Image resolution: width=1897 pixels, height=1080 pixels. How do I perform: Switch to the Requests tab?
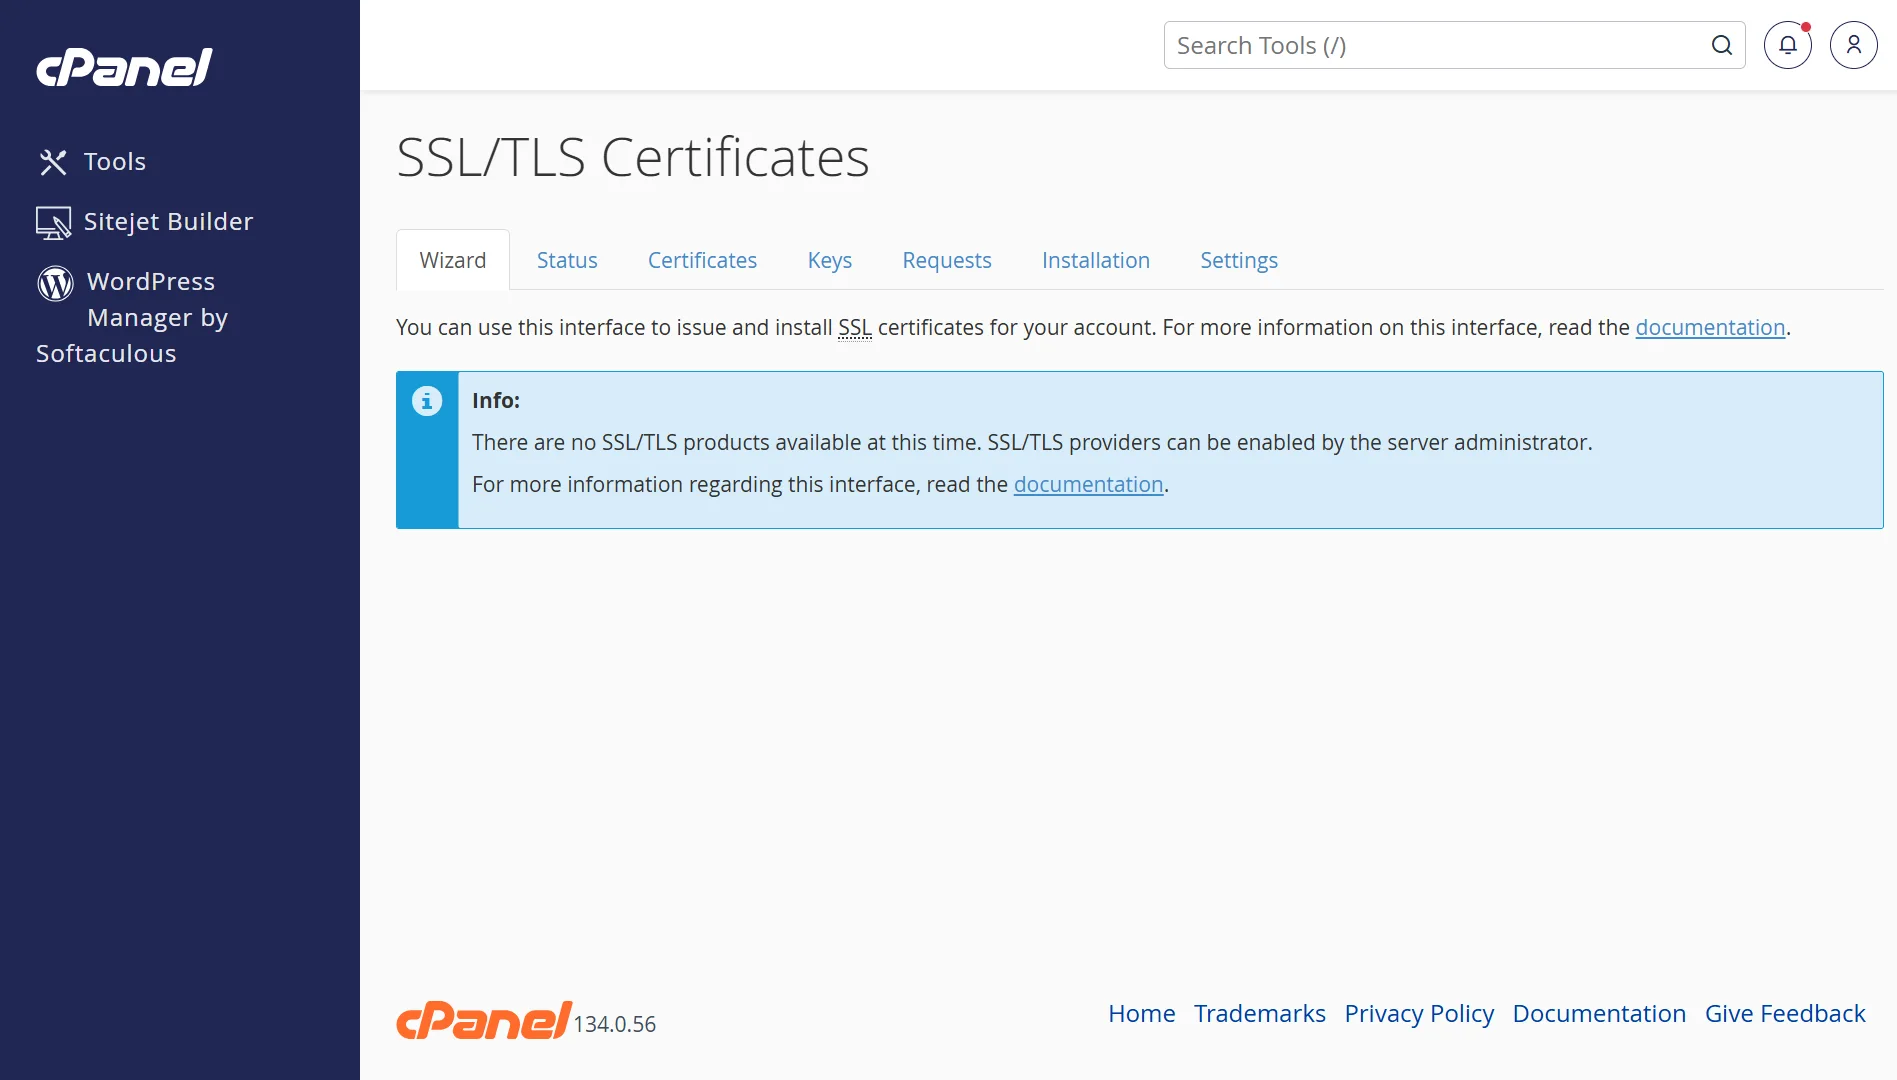pos(947,260)
